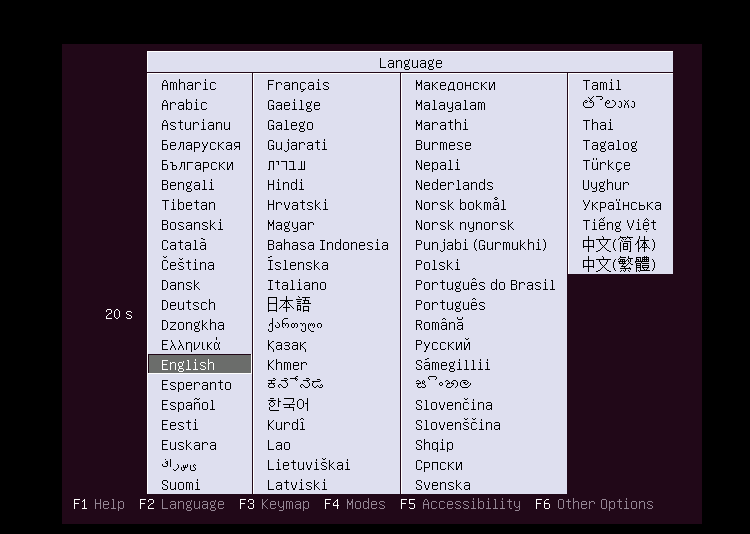Image resolution: width=750 pixels, height=534 pixels.
Task: Open F4 Modes menu
Action: (354, 504)
